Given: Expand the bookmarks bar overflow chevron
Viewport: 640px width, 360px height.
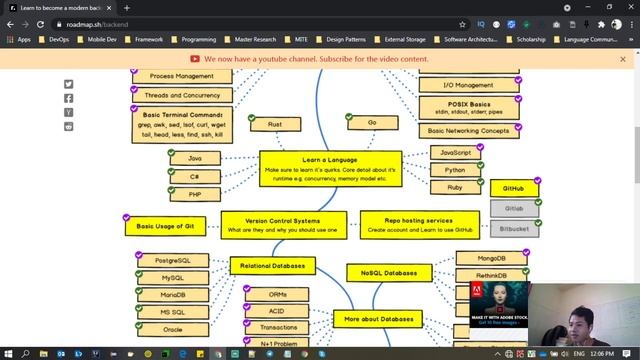Looking at the screenshot, I should [x=631, y=40].
